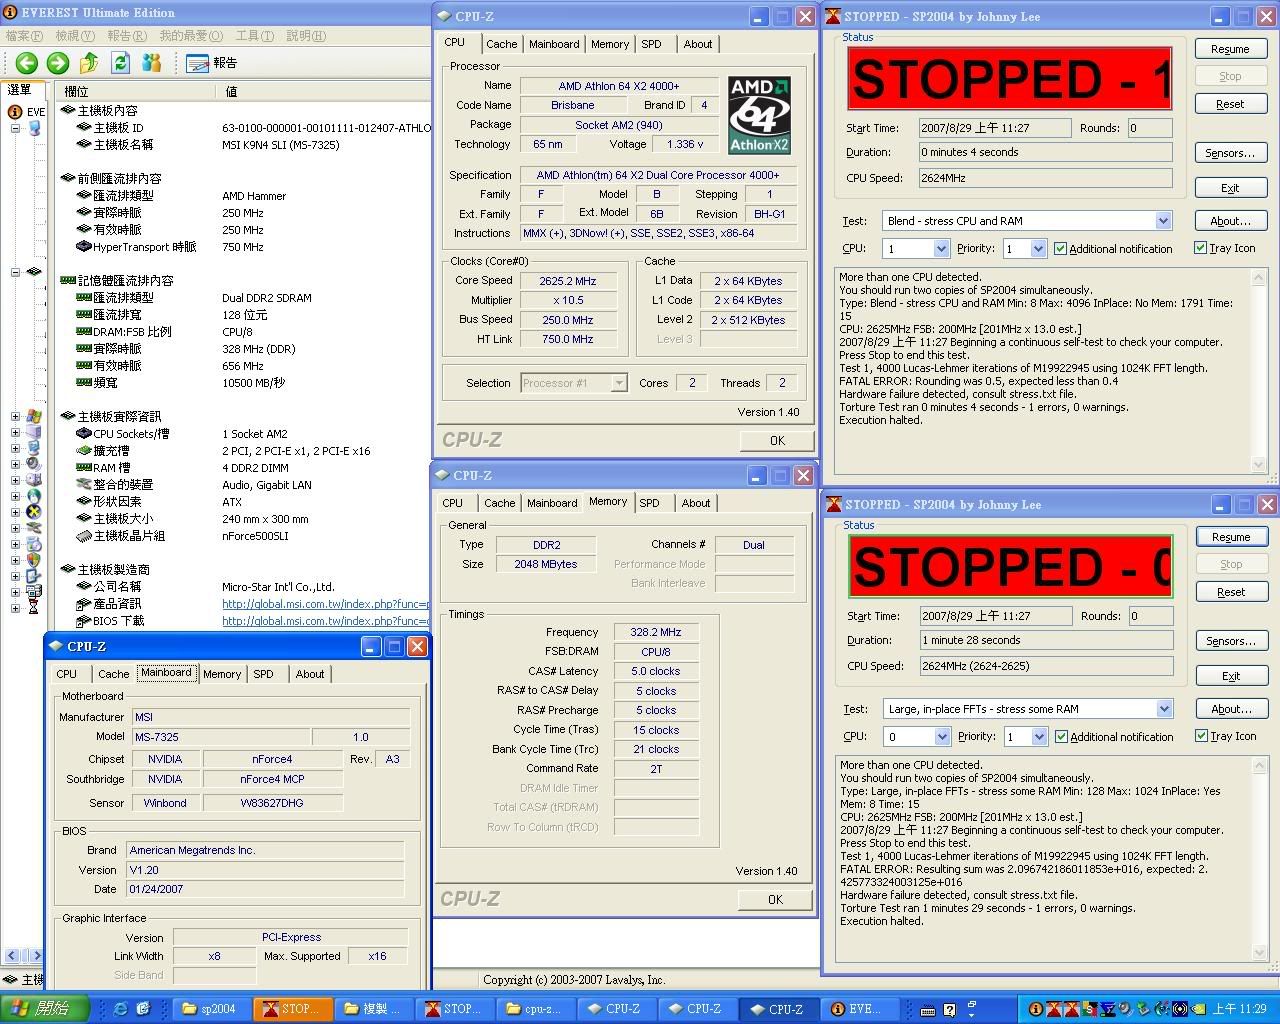Select the 主機板名稱 row in EVEREST
The image size is (1280, 1024).
(245, 145)
